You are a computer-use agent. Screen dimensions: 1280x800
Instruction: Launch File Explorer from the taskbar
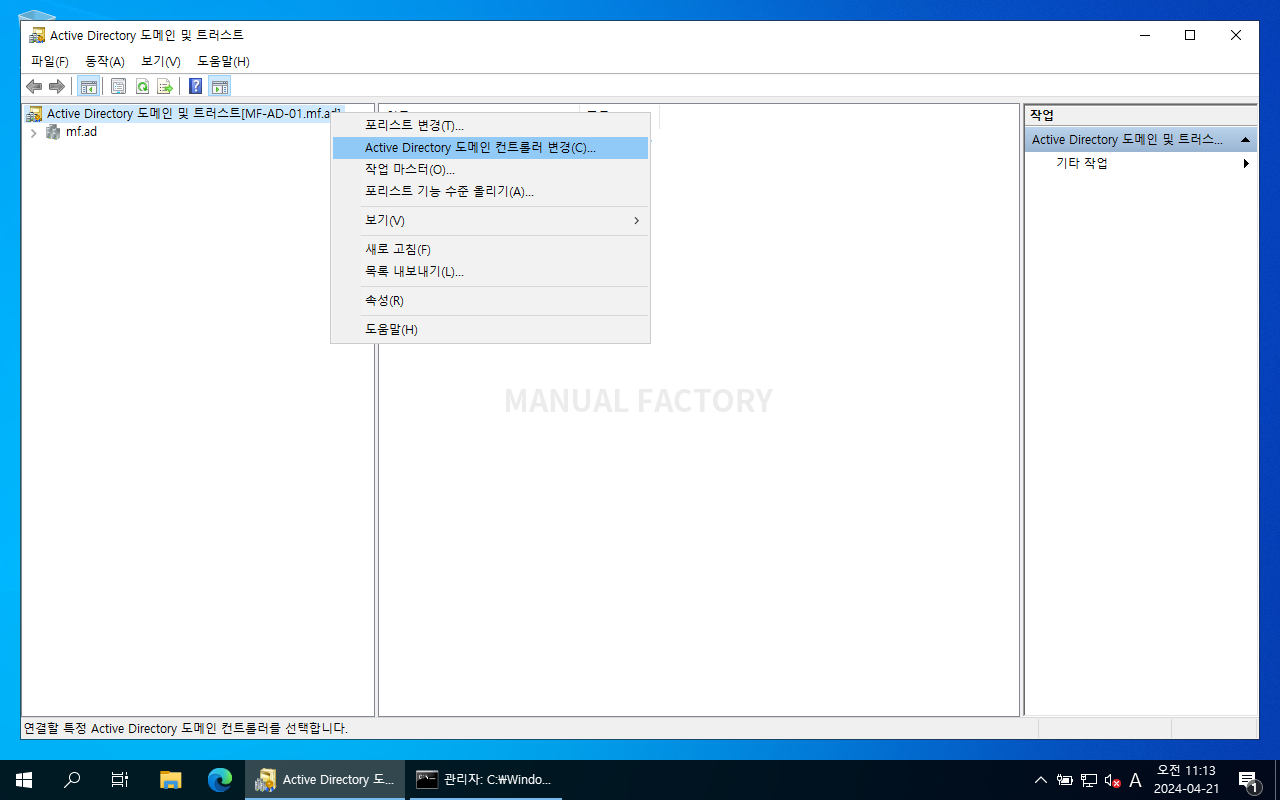pyautogui.click(x=171, y=780)
